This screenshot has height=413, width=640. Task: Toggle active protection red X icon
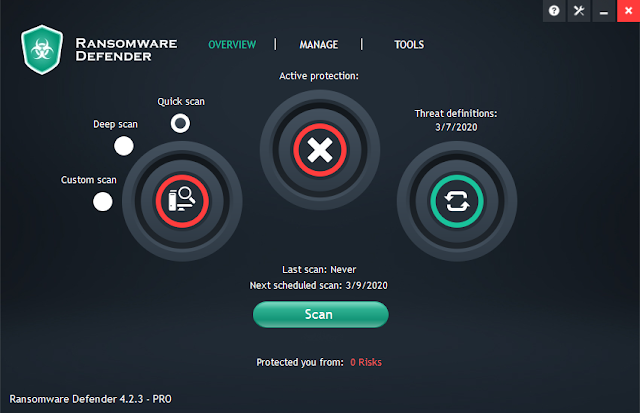pos(320,150)
